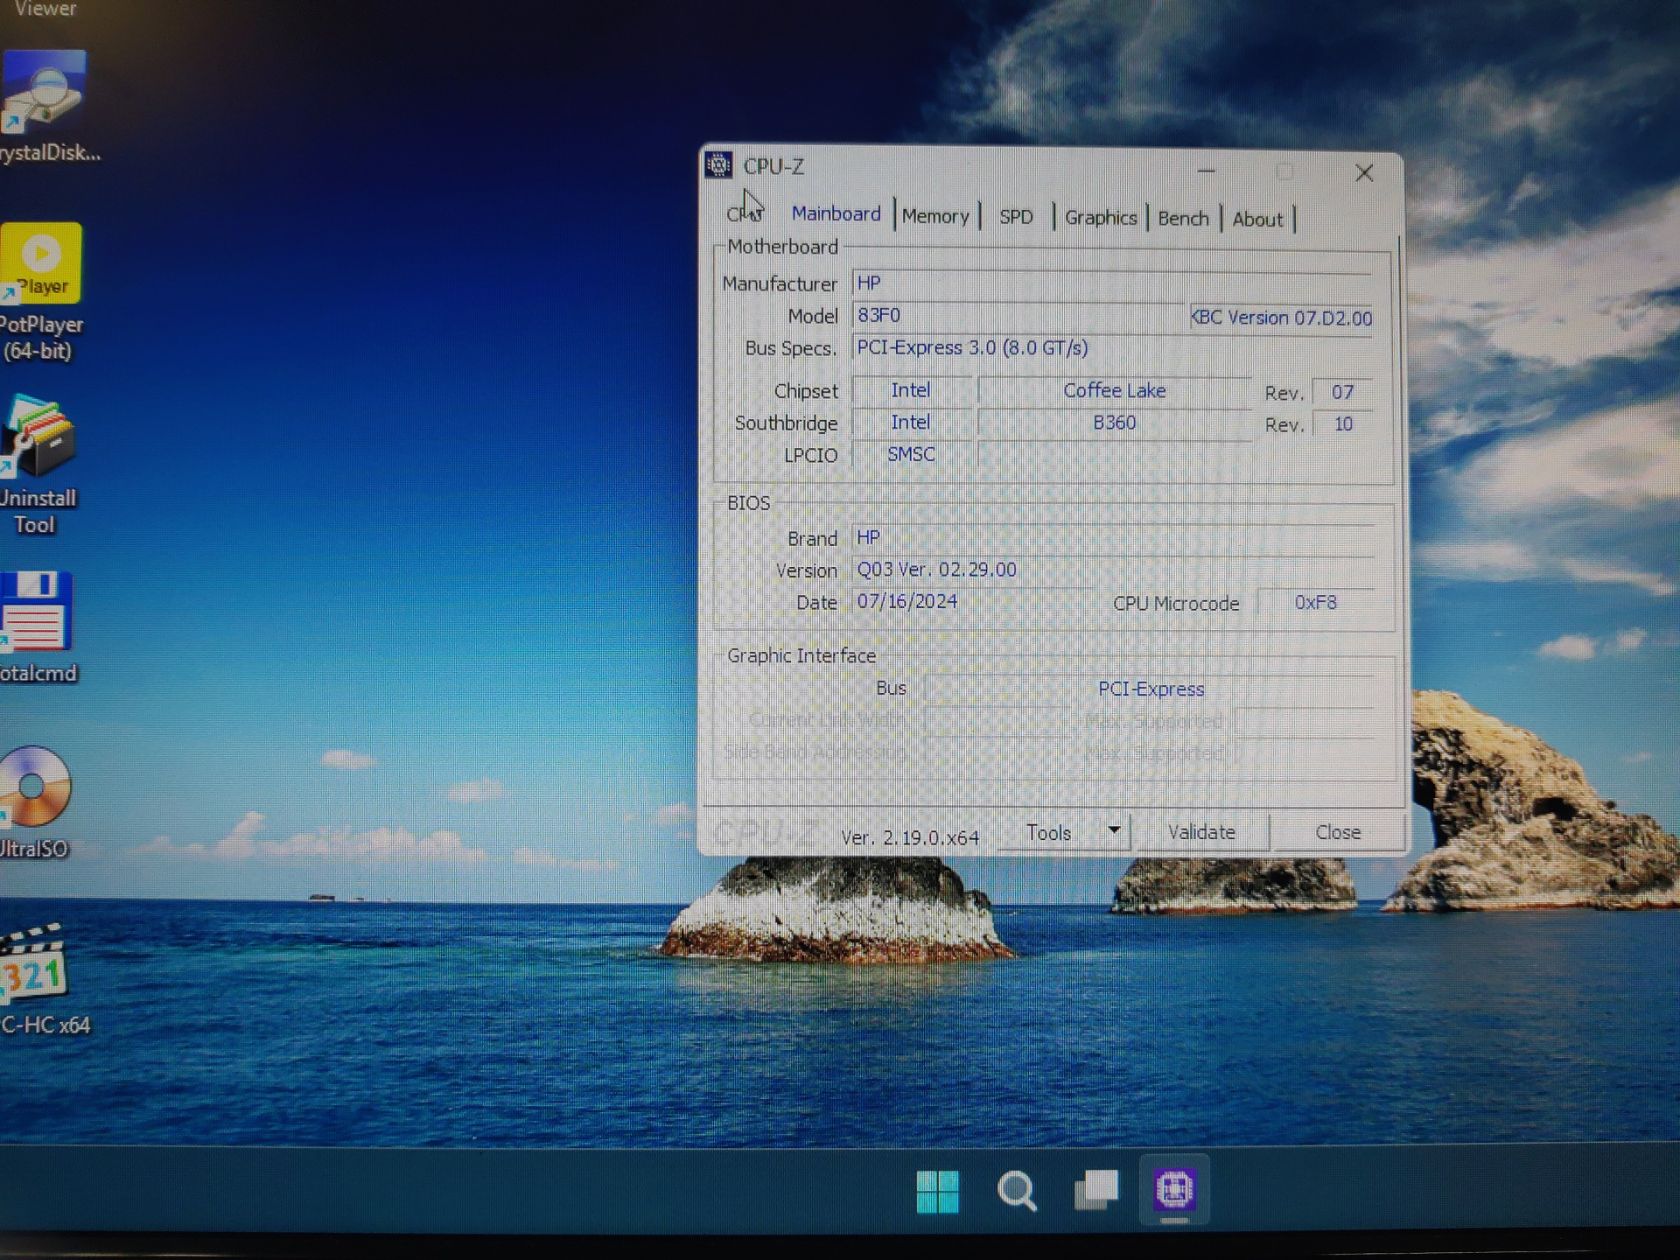Click the southbridge Rev. value 10

point(1342,424)
